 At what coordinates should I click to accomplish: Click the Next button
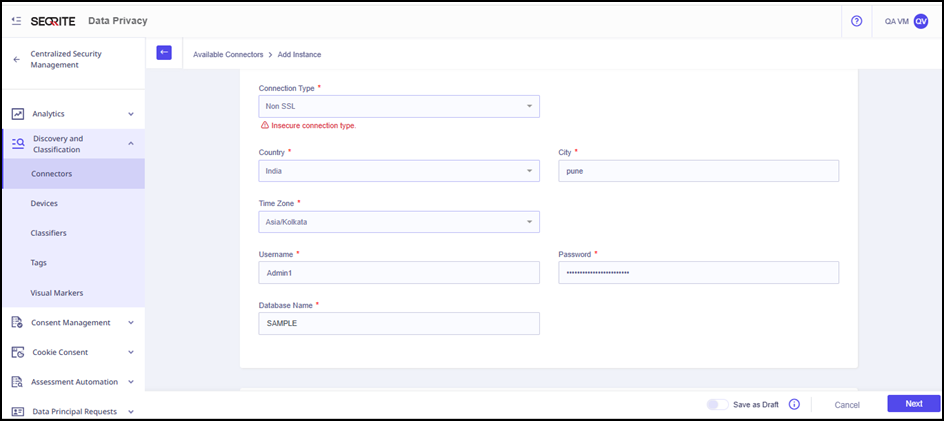[x=913, y=404]
